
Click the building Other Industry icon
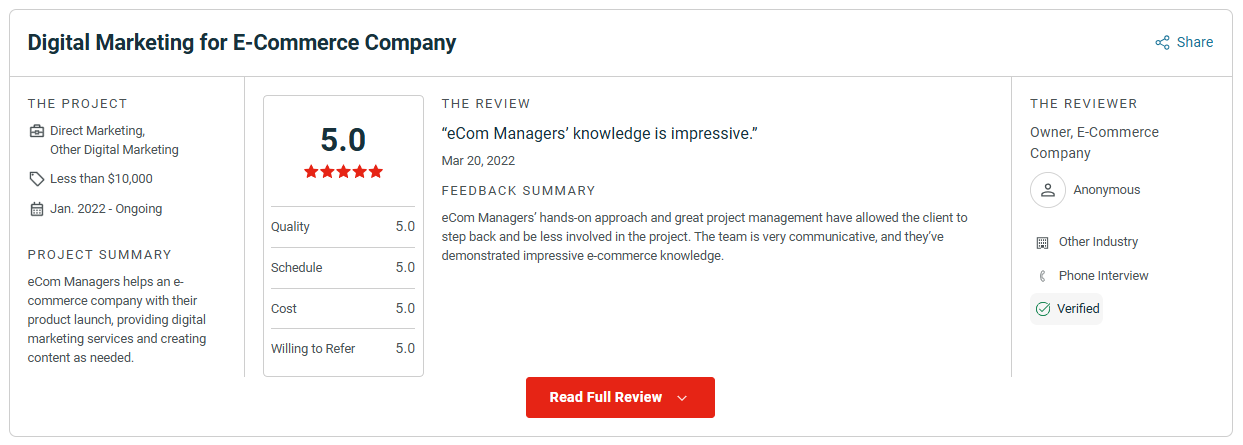[1042, 242]
